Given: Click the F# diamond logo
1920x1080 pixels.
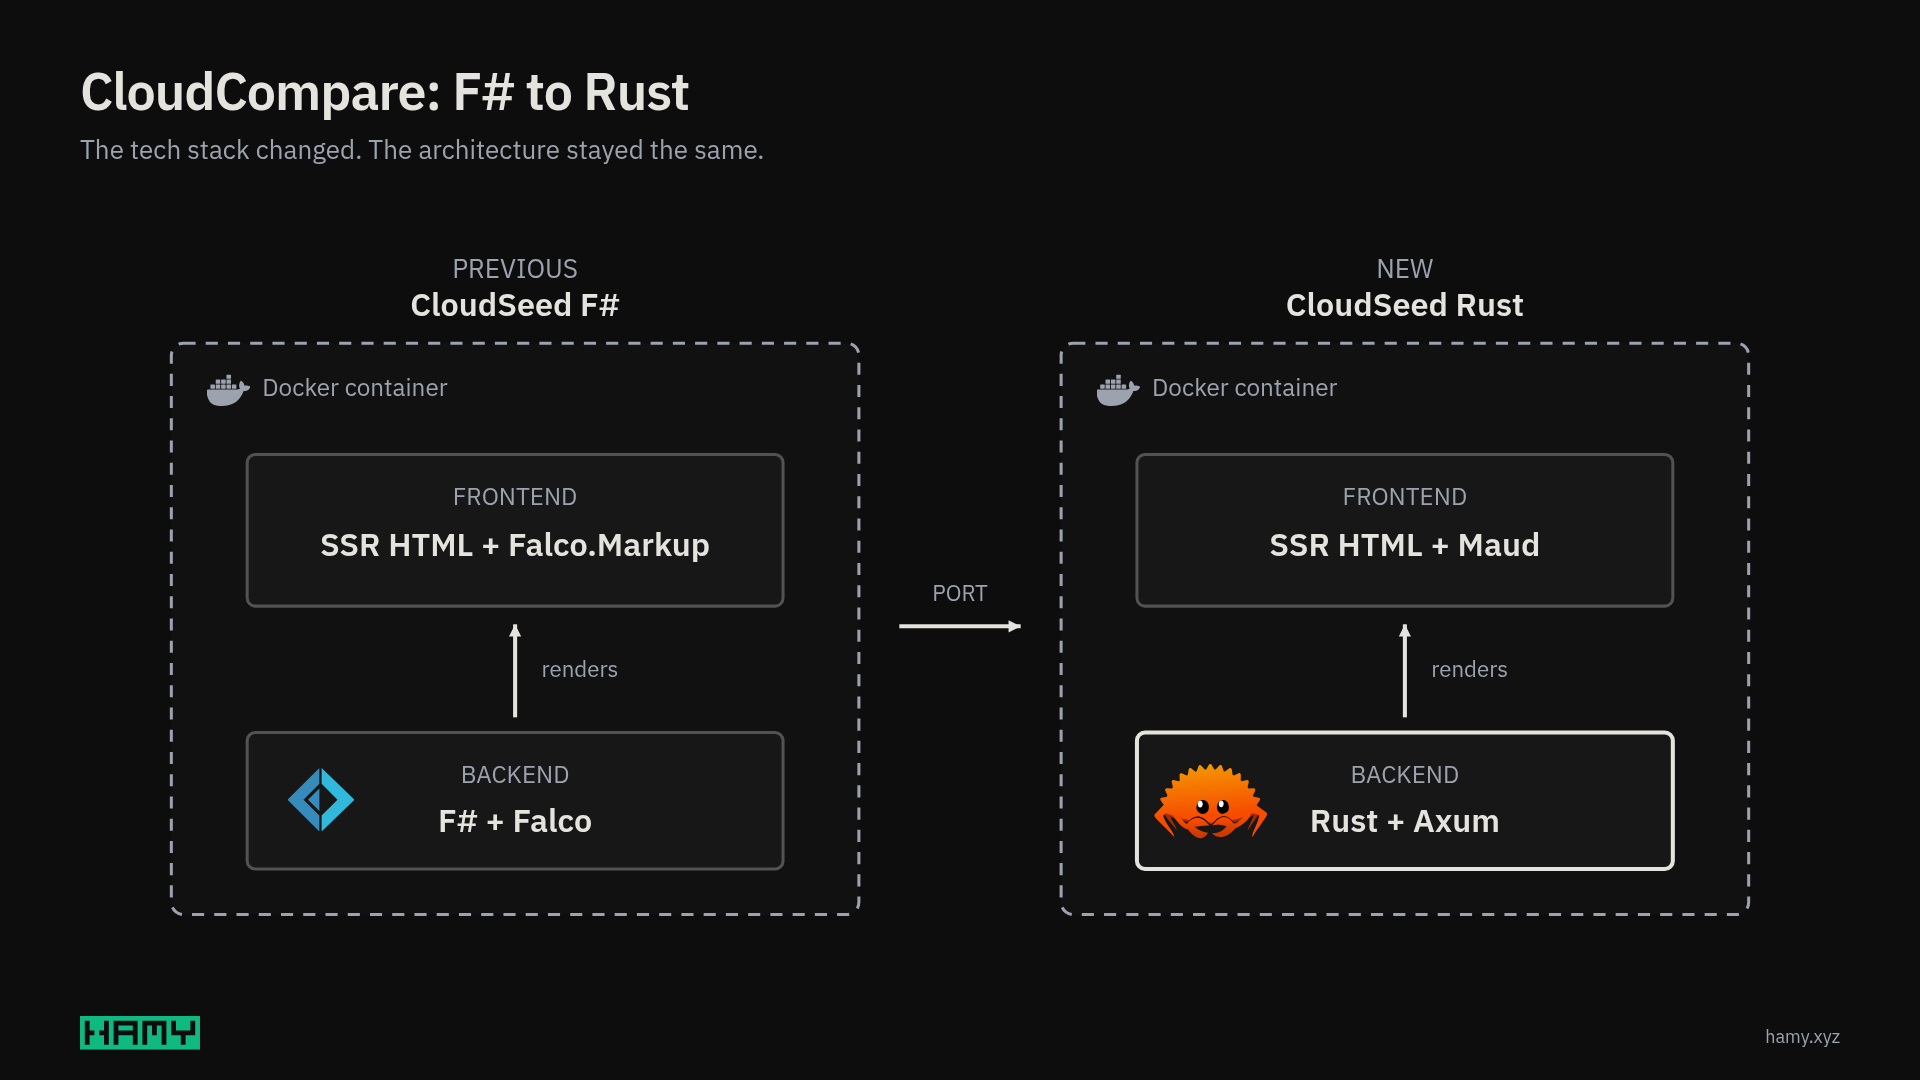Looking at the screenshot, I should pos(321,800).
